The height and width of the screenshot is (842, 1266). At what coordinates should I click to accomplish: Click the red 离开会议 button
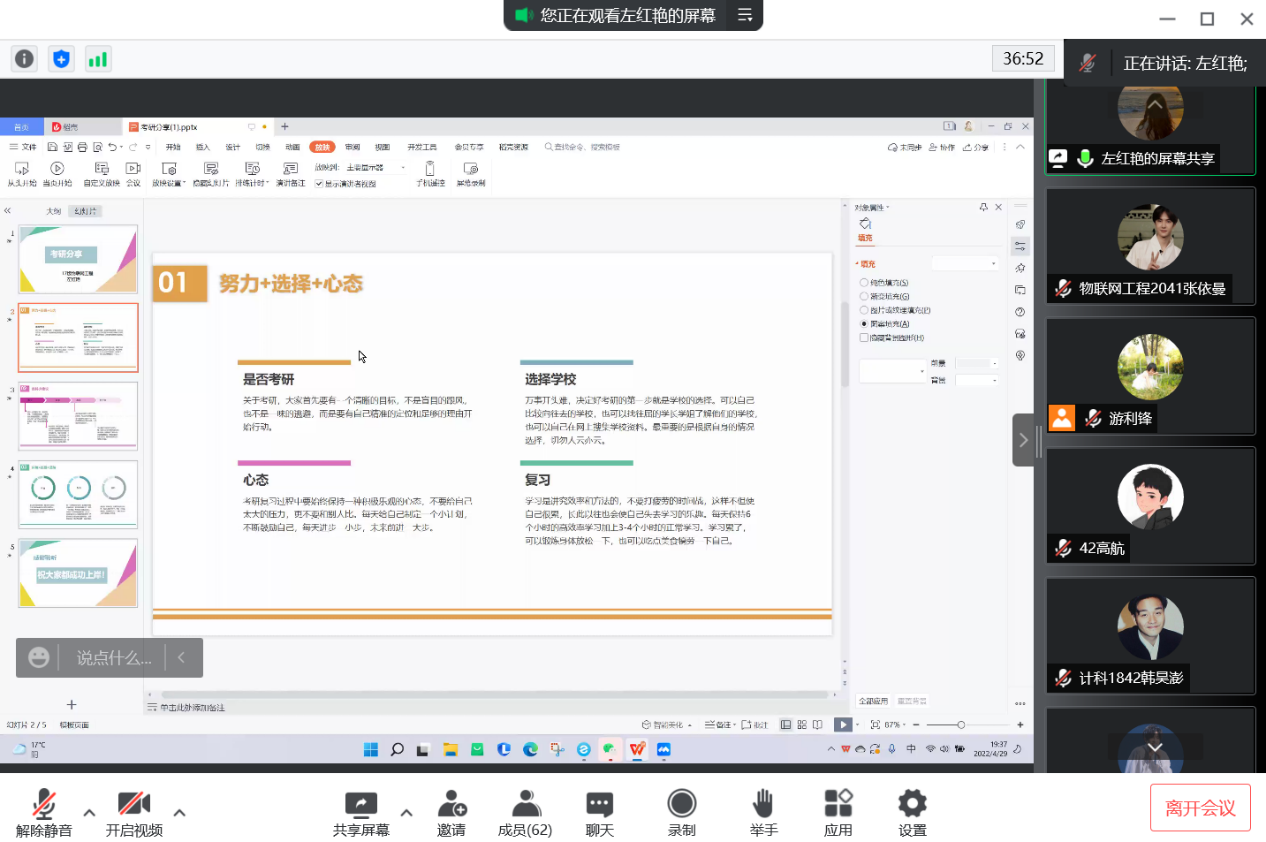1200,808
